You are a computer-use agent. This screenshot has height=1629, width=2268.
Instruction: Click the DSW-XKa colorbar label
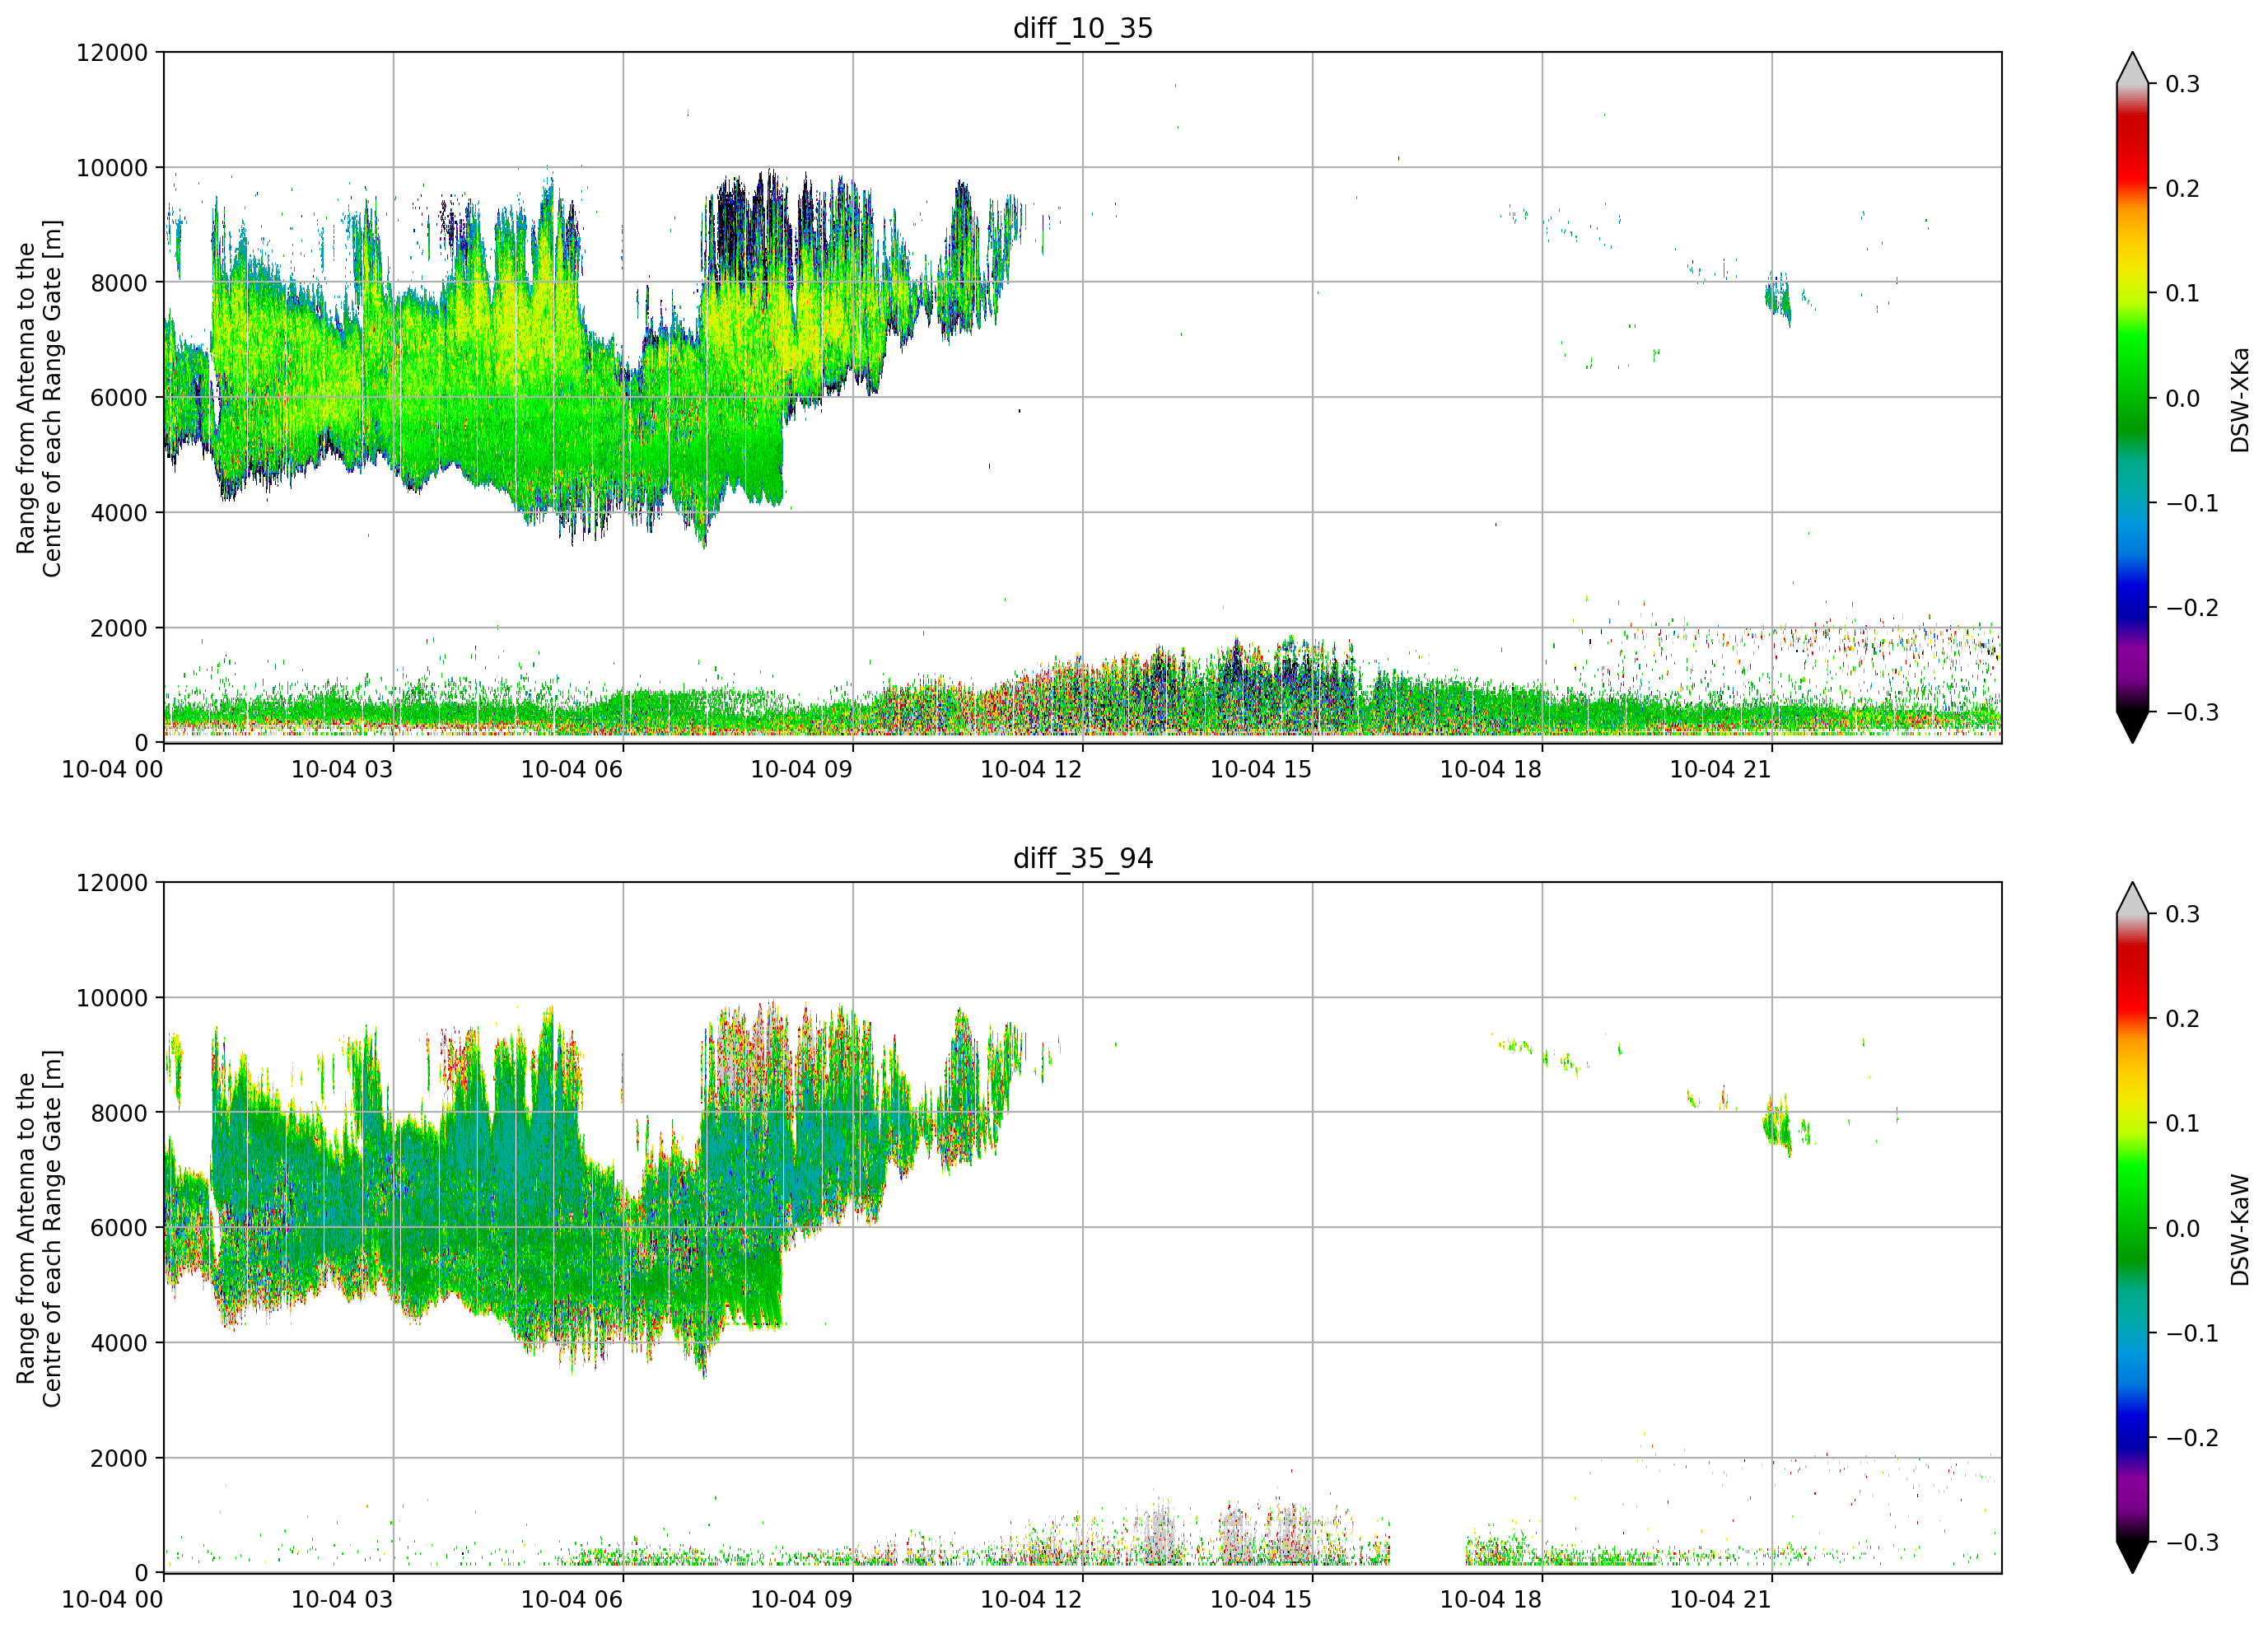2239,399
